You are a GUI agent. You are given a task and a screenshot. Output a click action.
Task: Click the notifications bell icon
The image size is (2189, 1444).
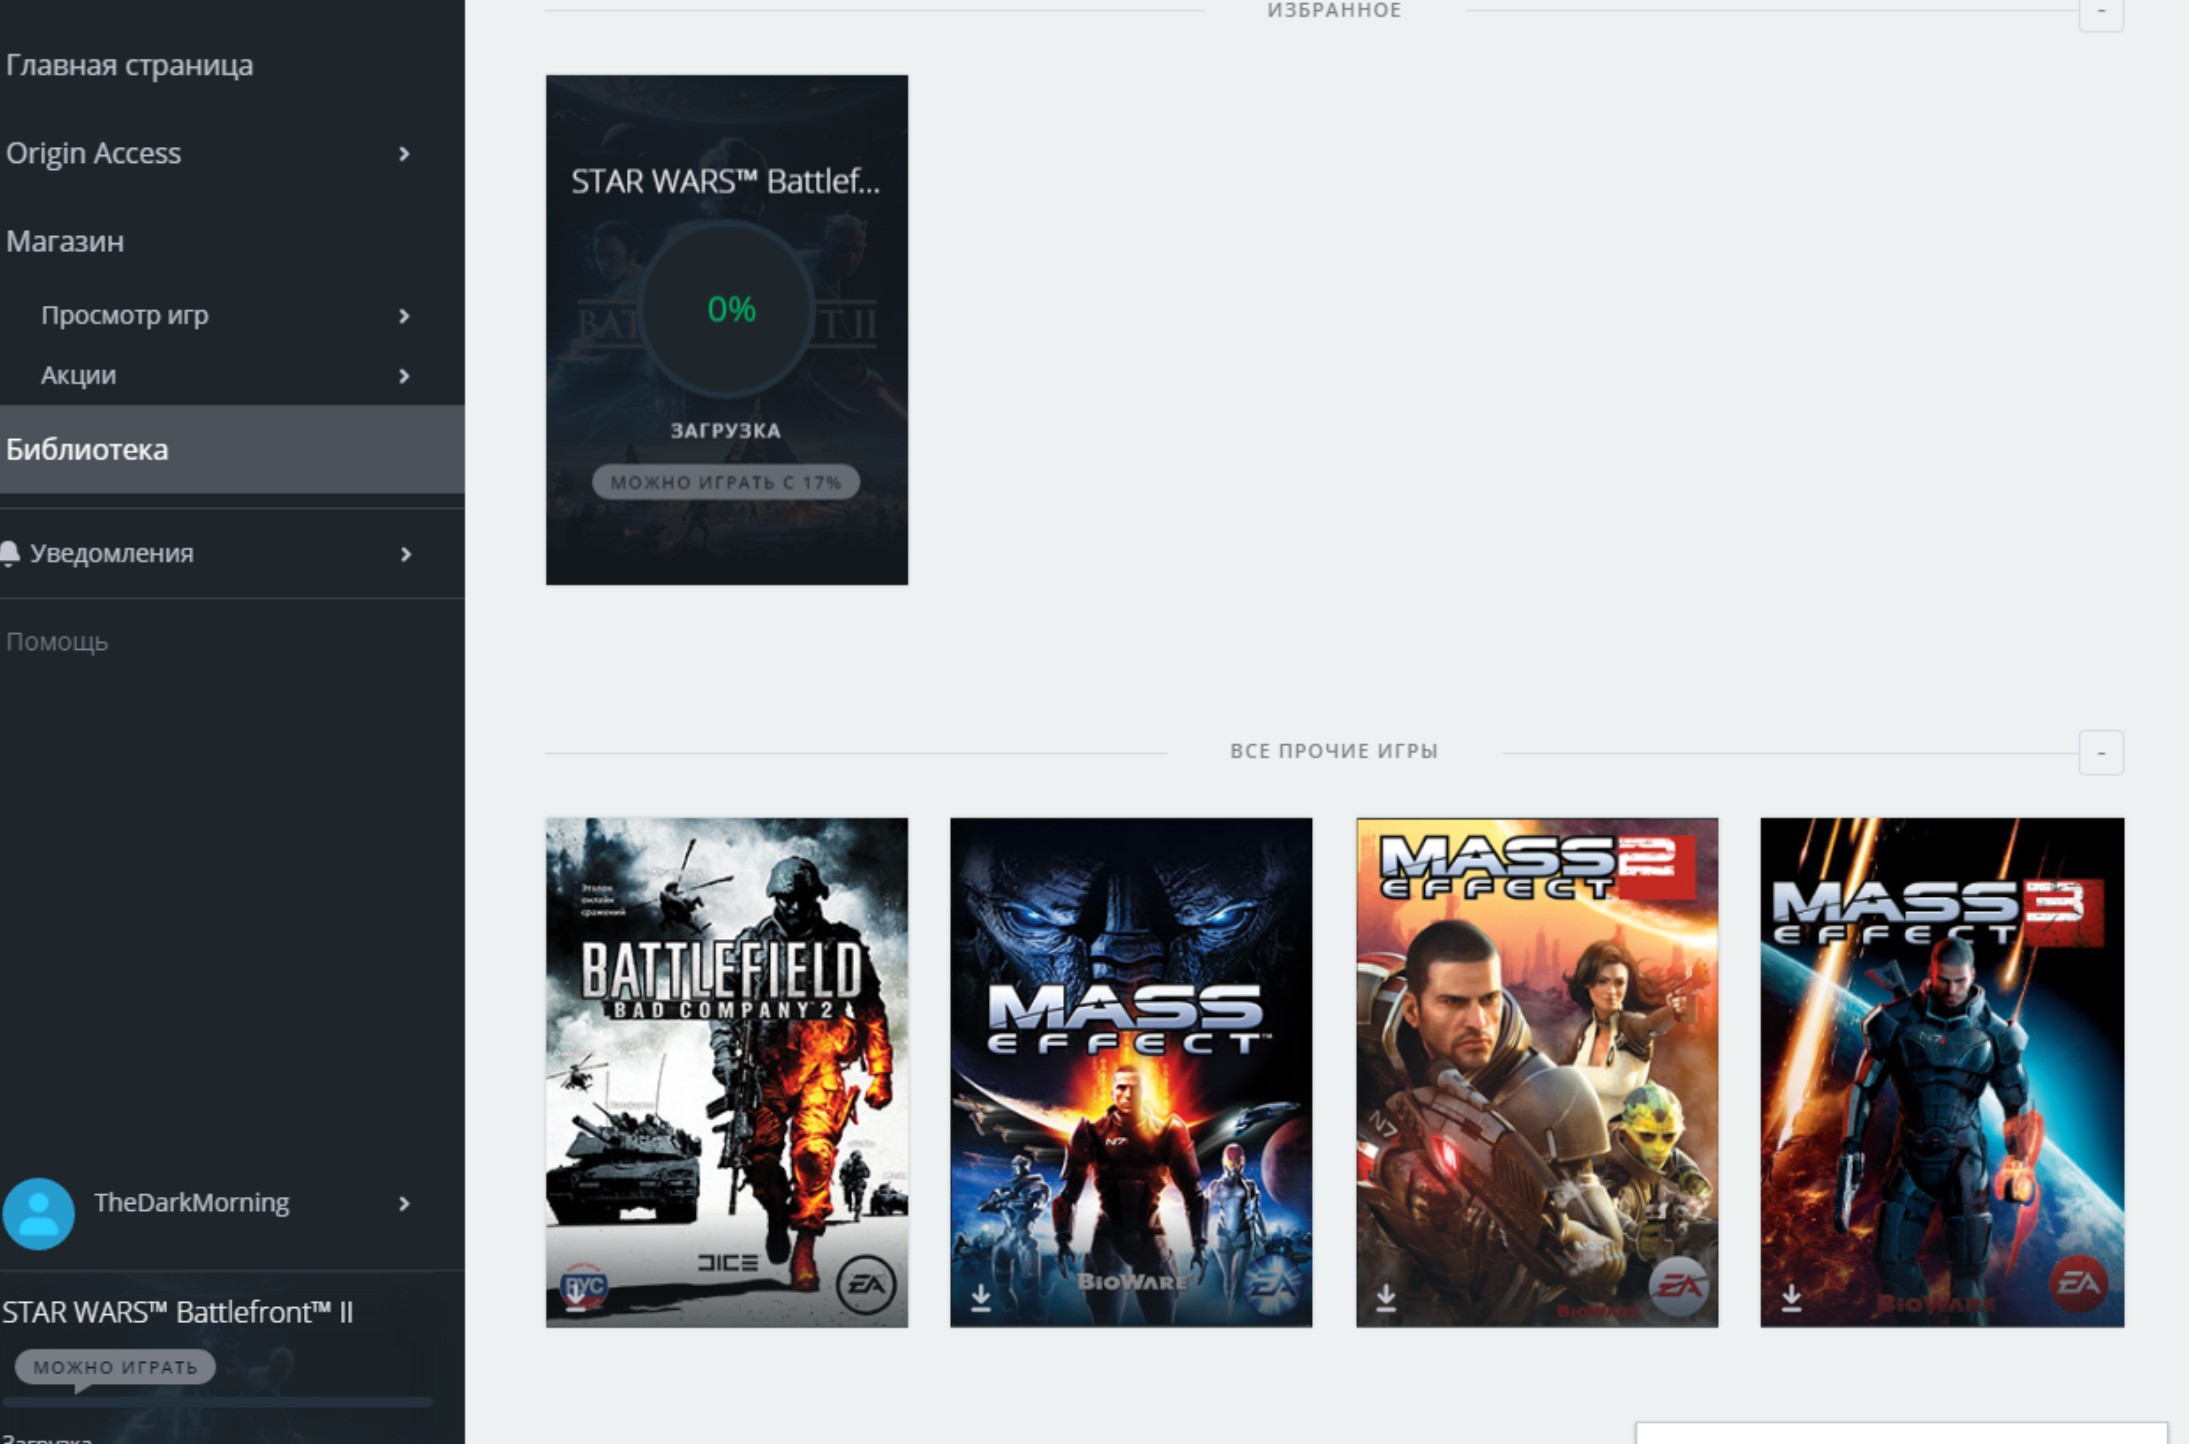(10, 553)
